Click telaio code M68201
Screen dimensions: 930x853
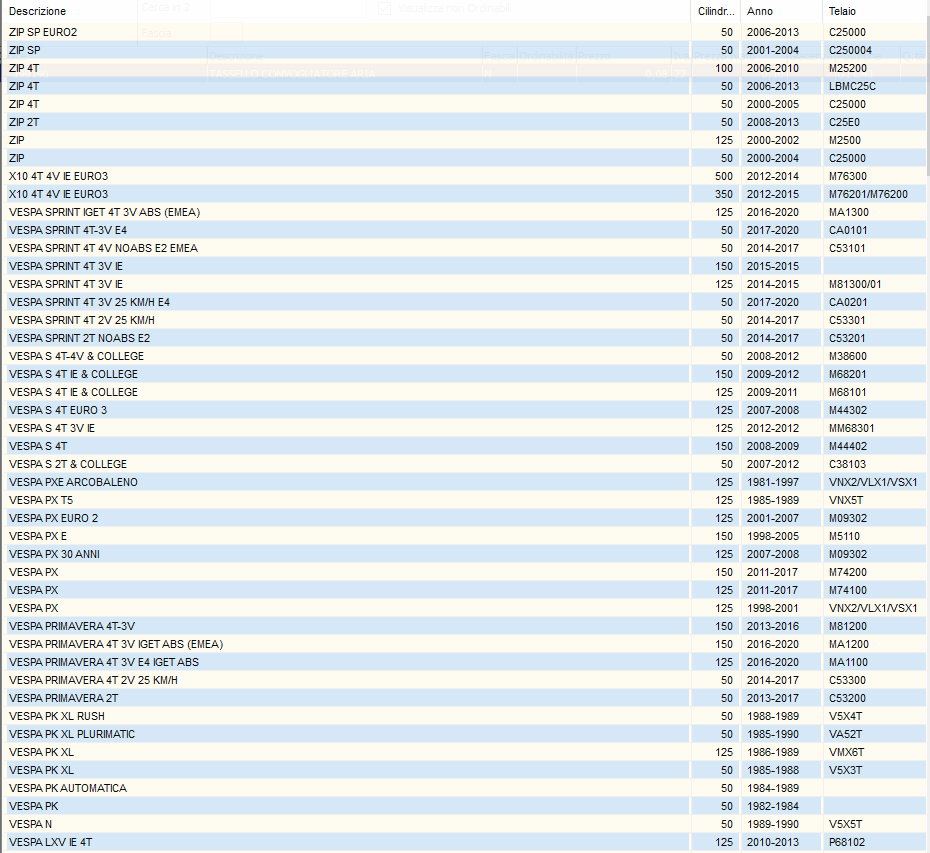click(848, 374)
